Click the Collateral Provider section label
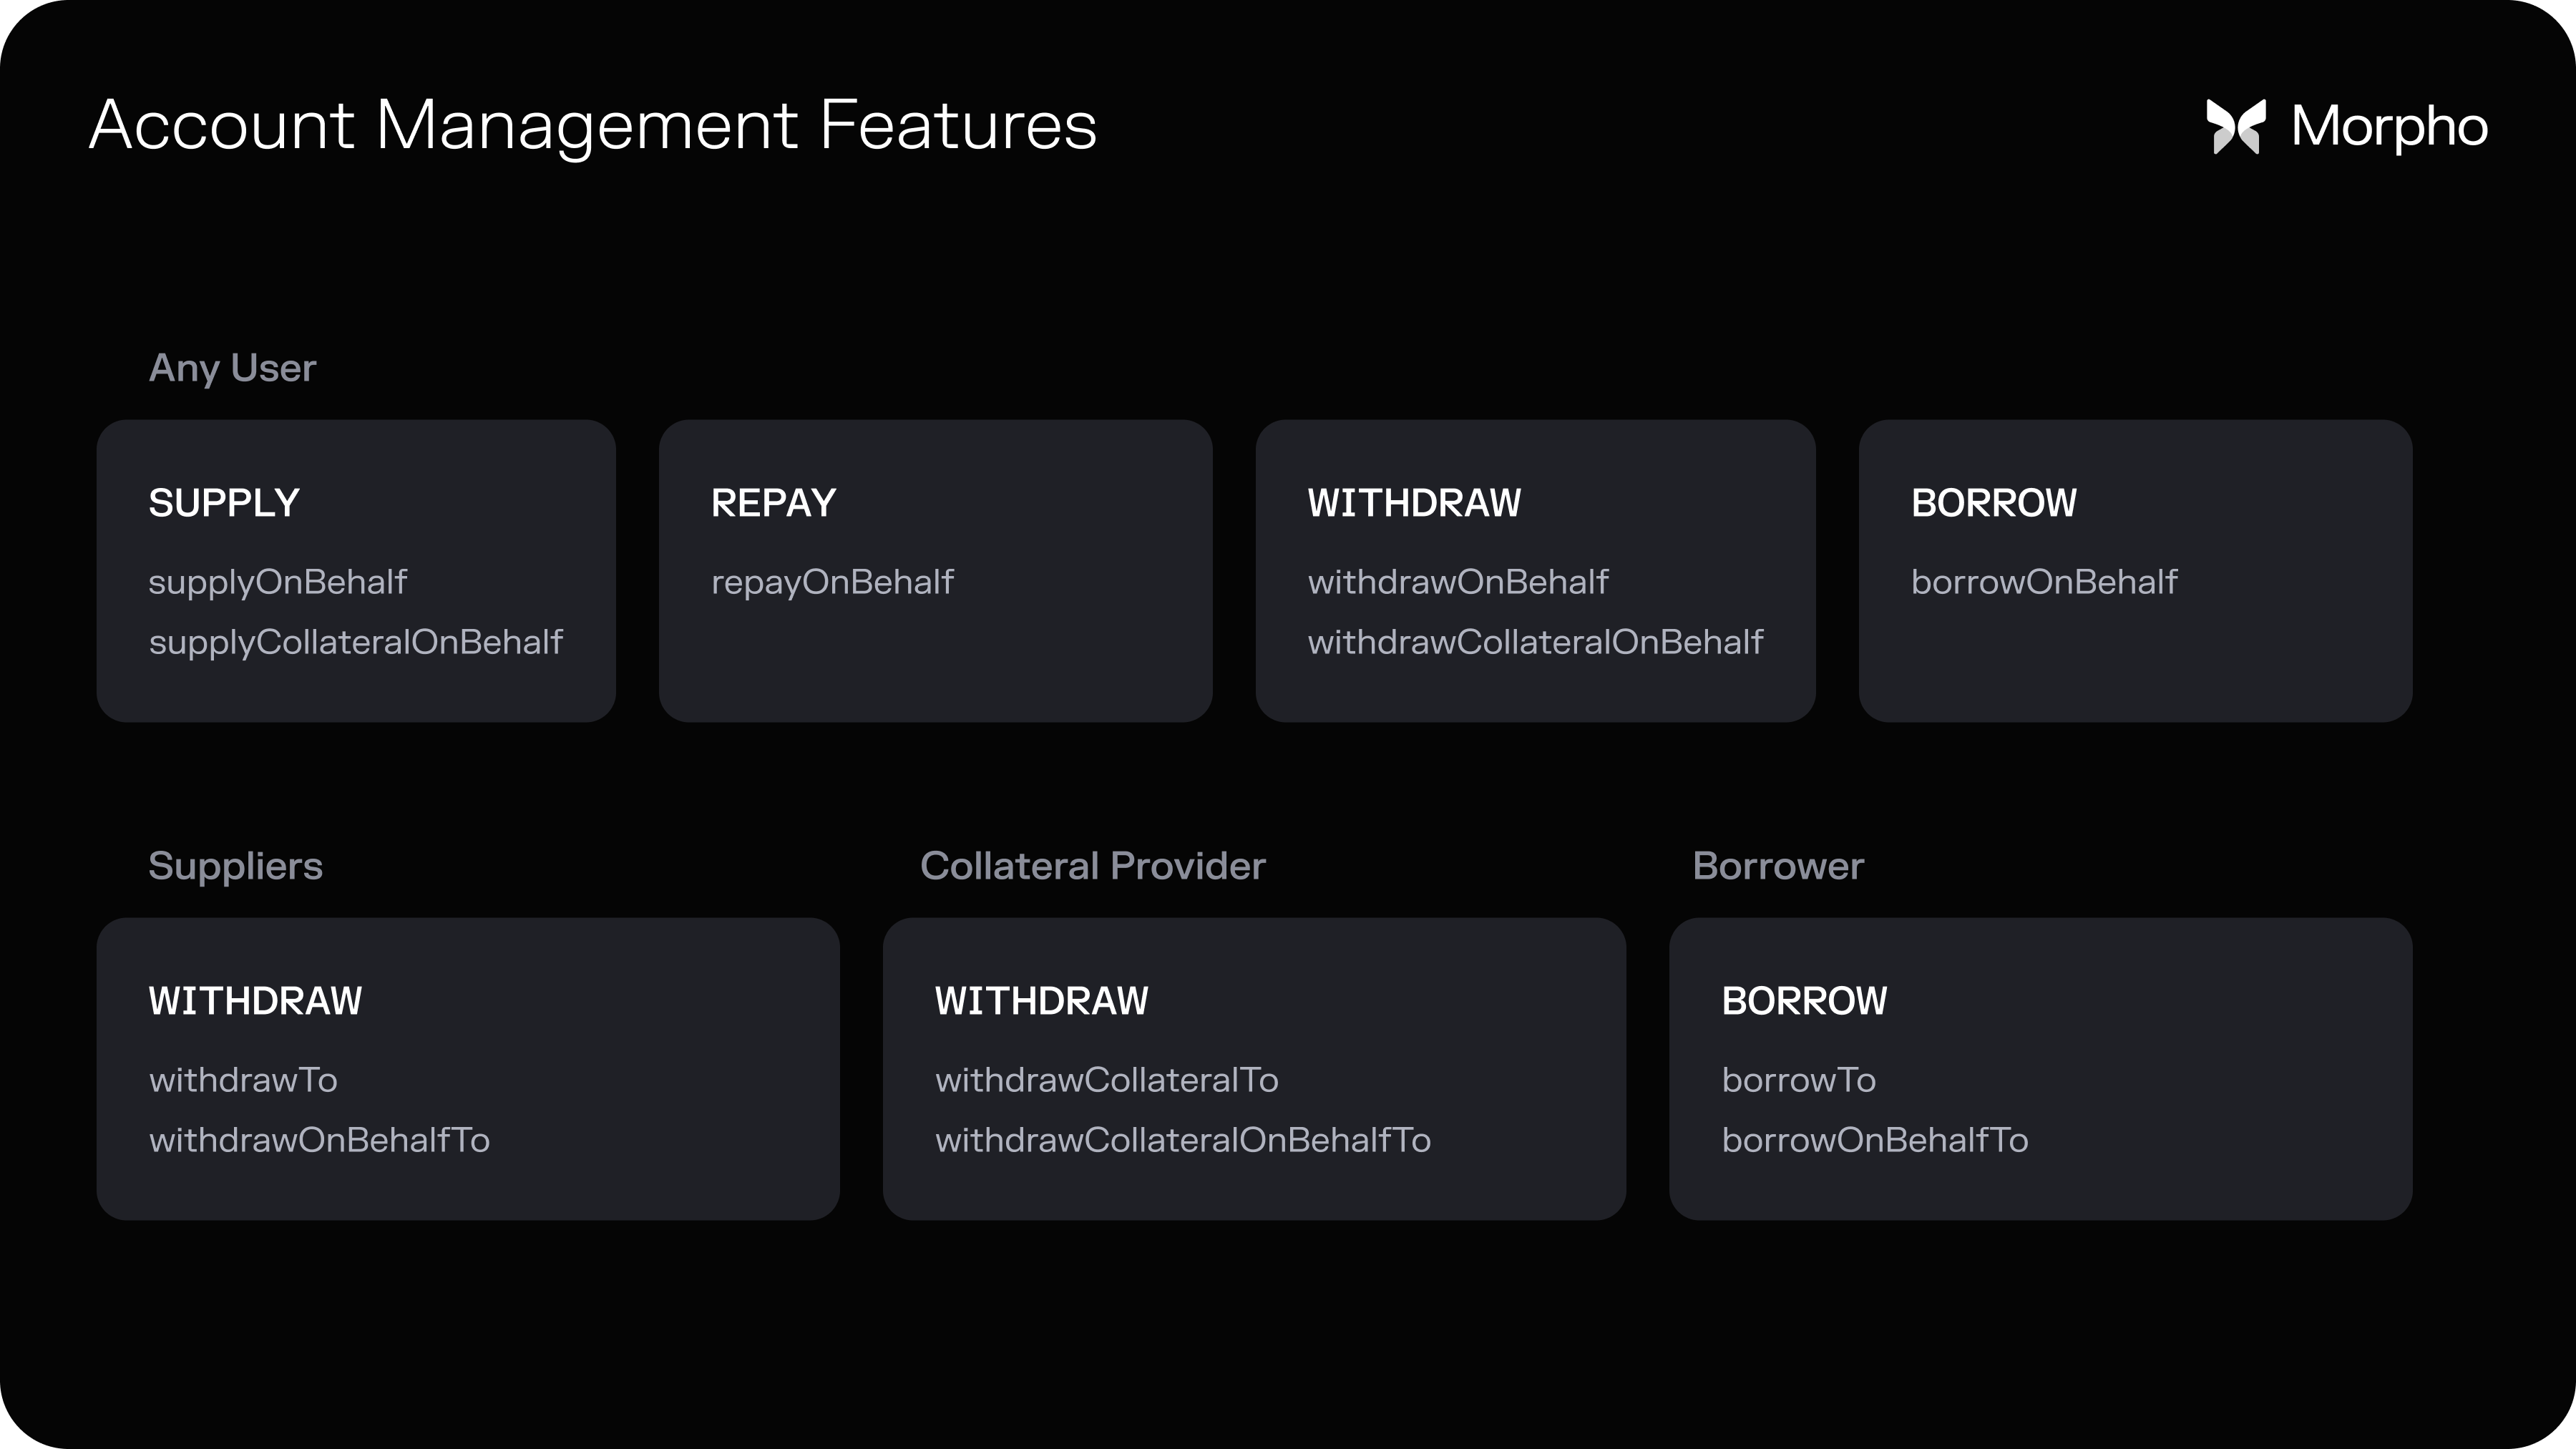The height and width of the screenshot is (1449, 2576). point(1092,866)
